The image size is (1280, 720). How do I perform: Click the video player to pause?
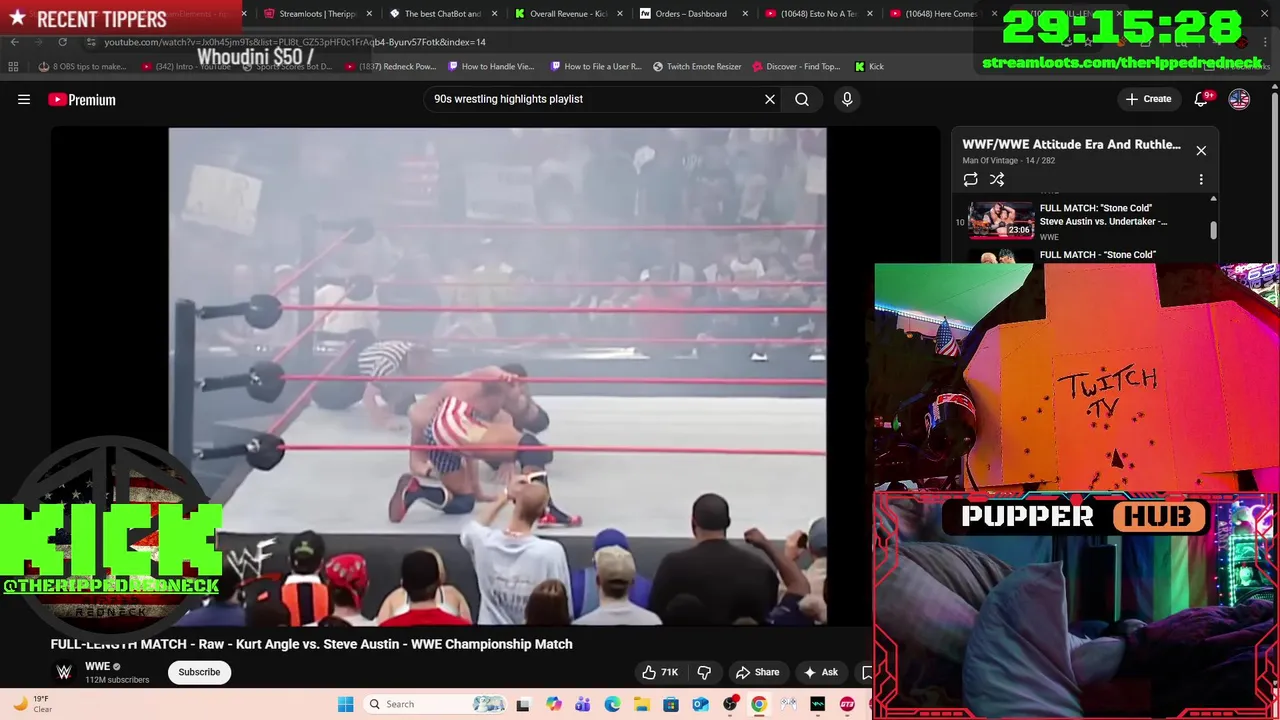click(497, 376)
